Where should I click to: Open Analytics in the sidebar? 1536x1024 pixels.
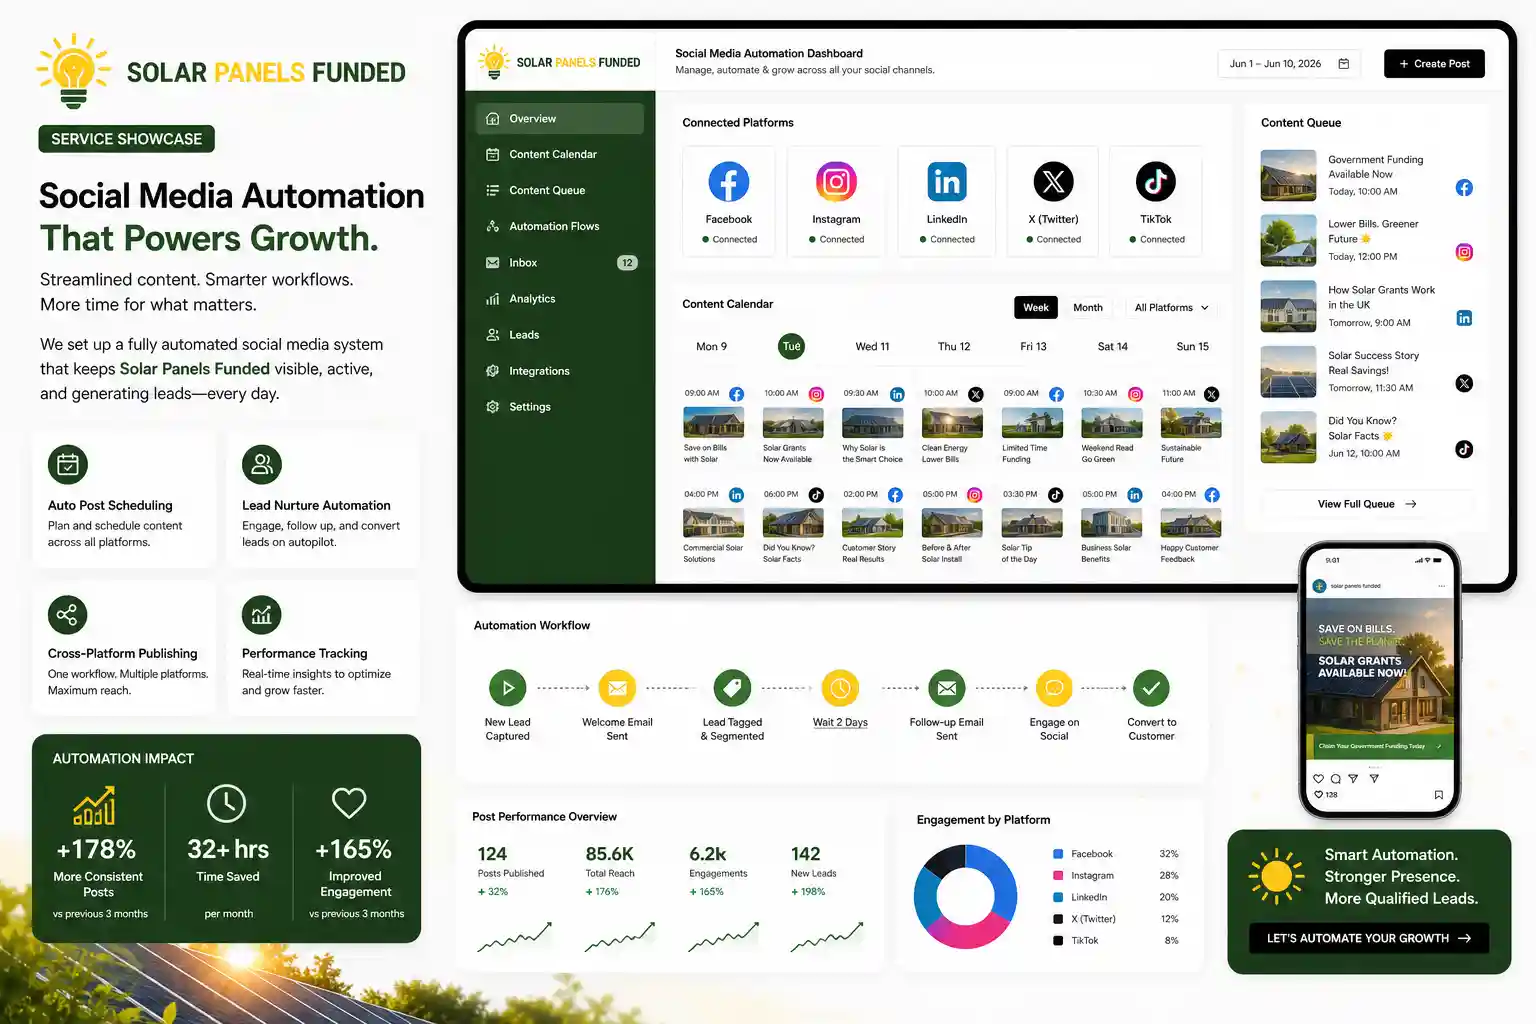click(x=560, y=299)
